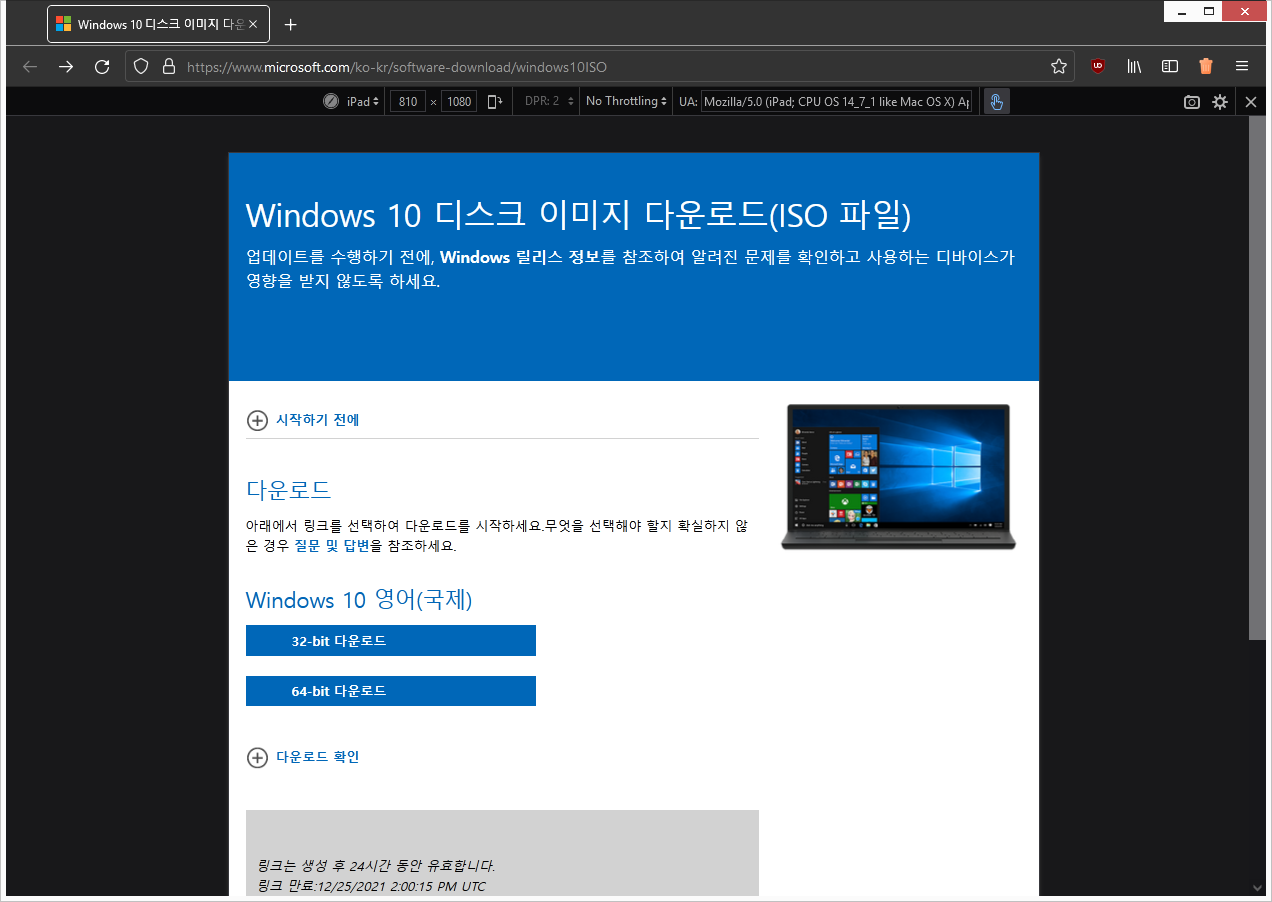Open the DPR dropdown

click(549, 102)
